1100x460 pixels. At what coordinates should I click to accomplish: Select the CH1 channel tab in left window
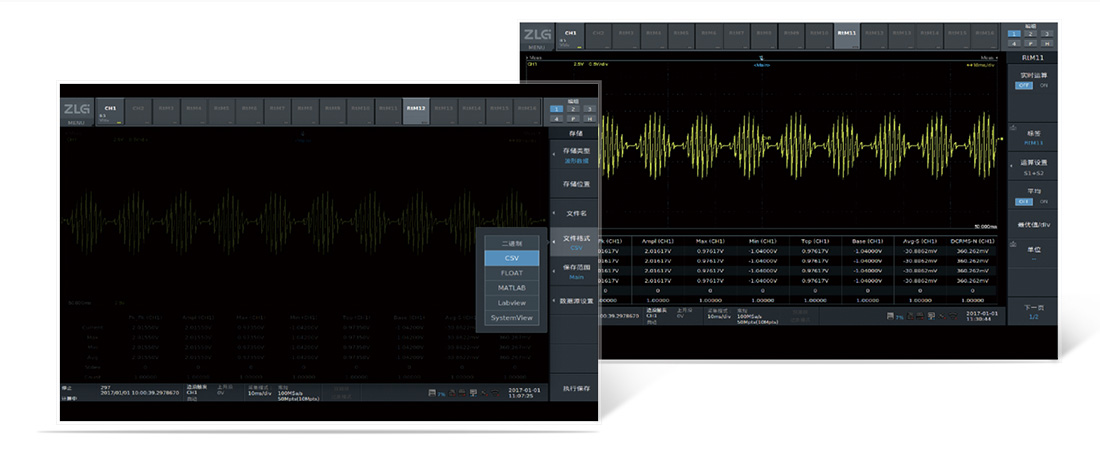pos(110,110)
